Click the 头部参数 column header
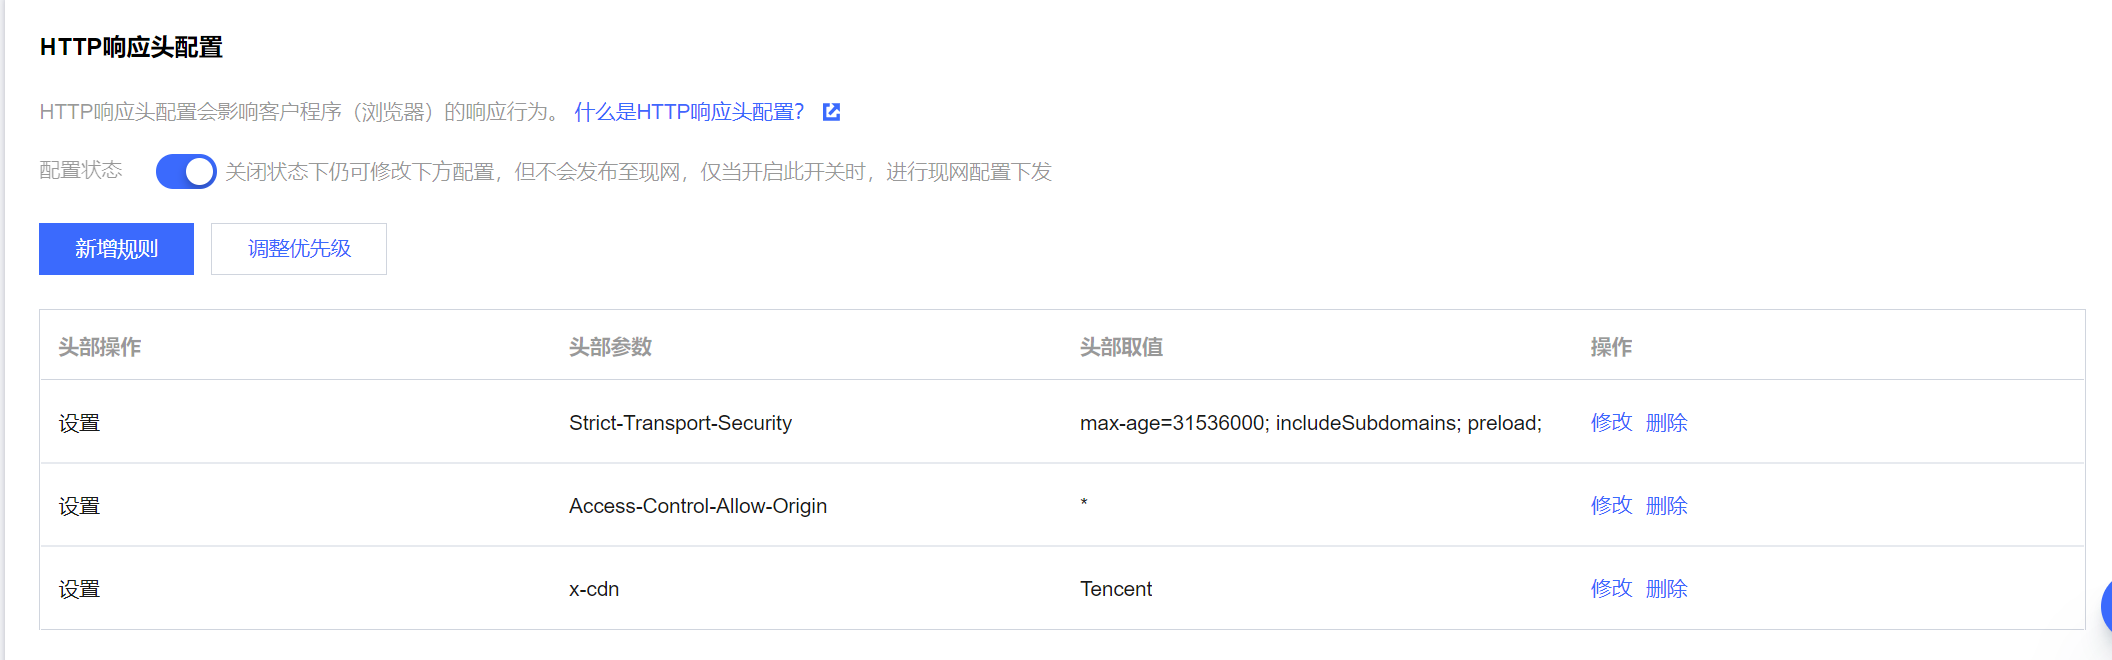 coord(610,347)
